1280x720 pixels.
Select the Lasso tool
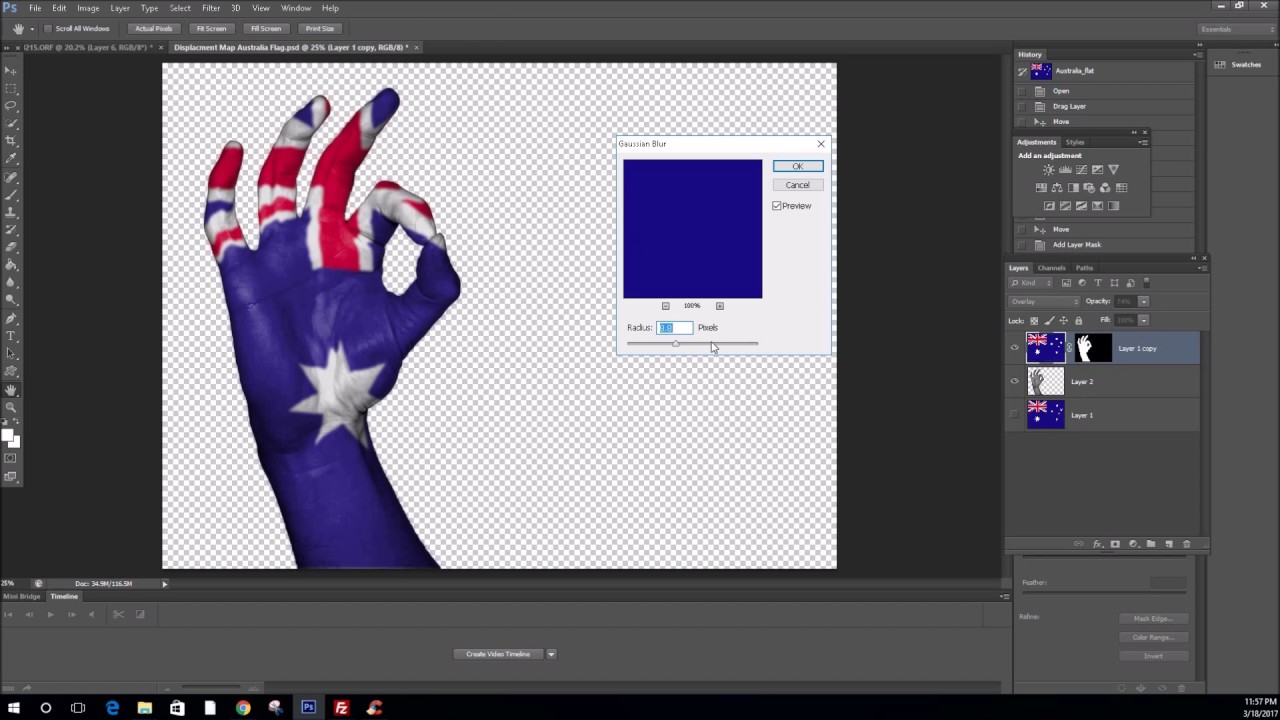coord(11,105)
